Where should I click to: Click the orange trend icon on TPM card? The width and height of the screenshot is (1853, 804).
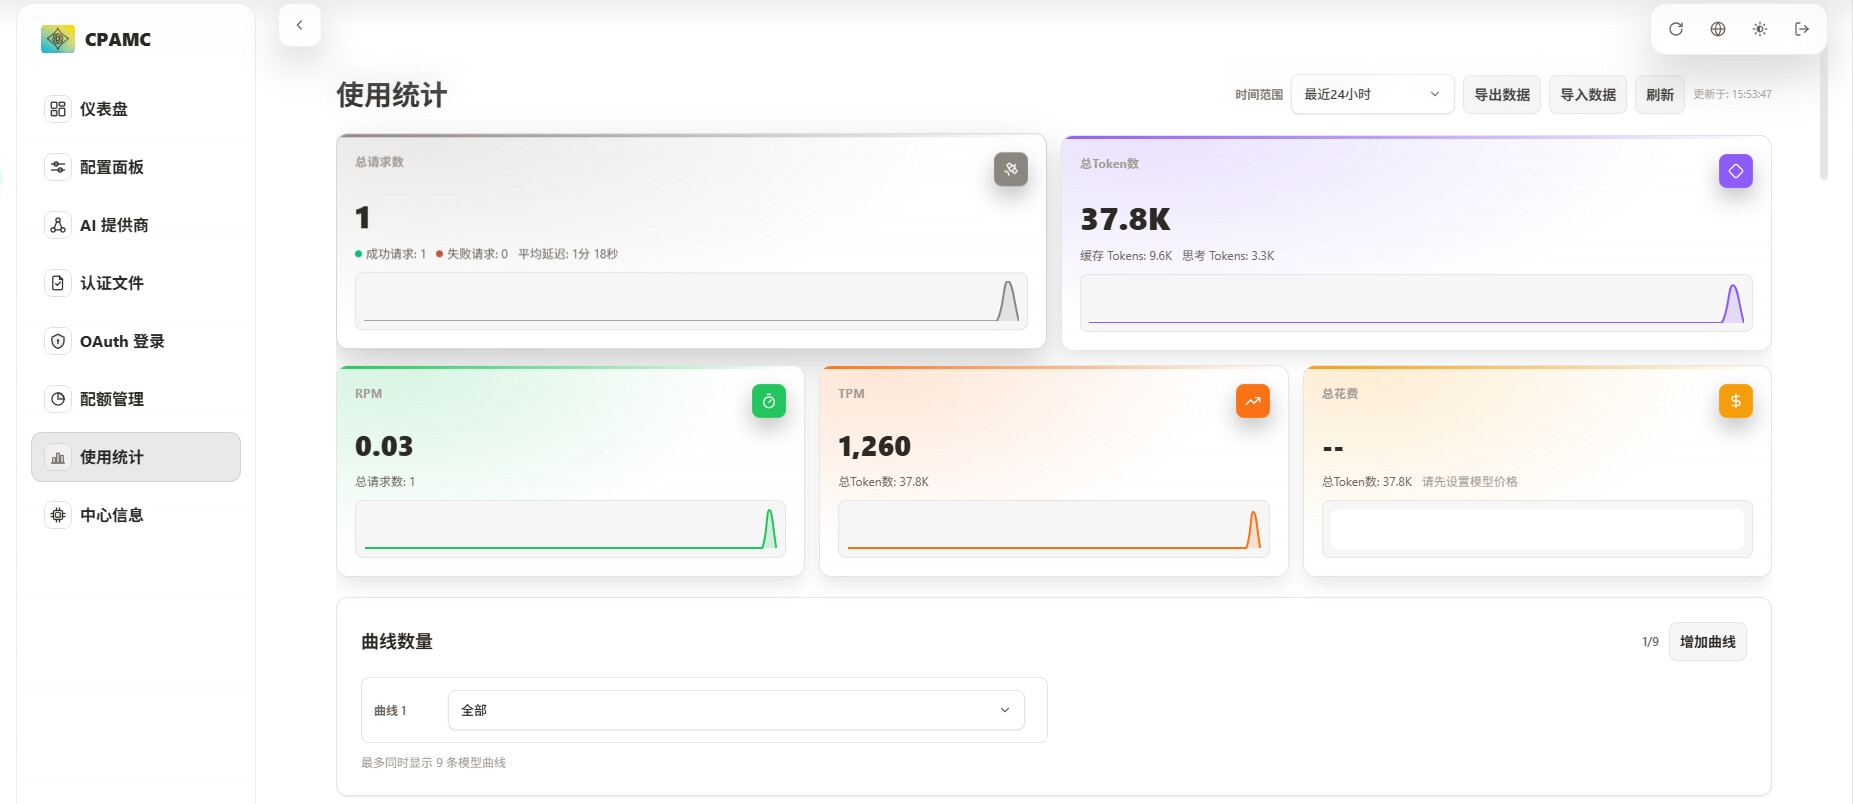1253,401
